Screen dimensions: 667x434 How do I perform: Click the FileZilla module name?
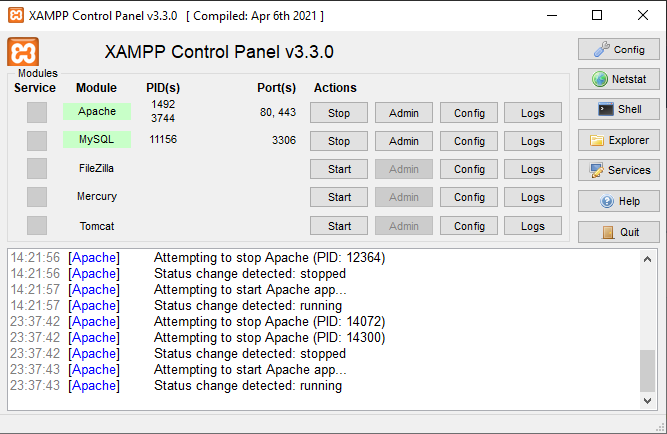pyautogui.click(x=97, y=168)
